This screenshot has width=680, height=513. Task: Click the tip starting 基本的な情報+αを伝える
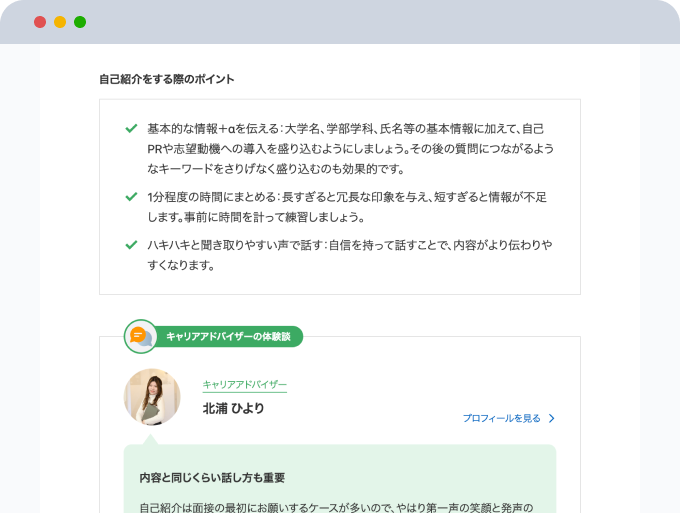(345, 148)
